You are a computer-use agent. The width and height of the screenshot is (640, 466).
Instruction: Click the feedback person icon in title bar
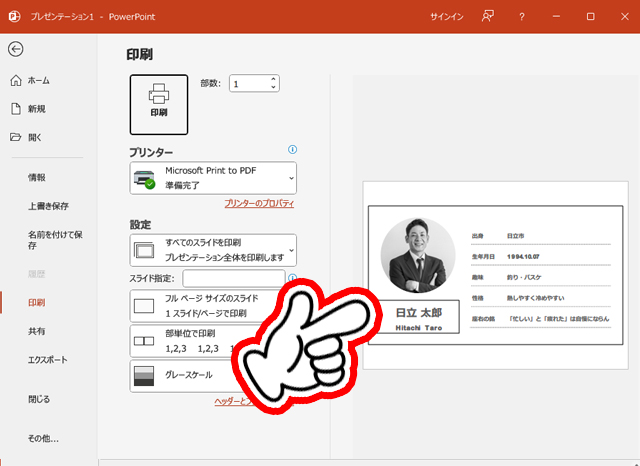point(487,17)
